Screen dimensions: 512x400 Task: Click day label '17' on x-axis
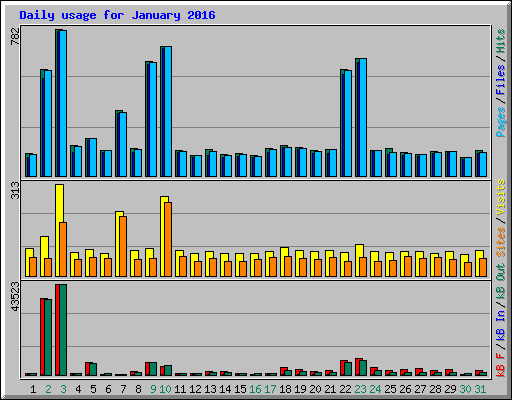(270, 389)
